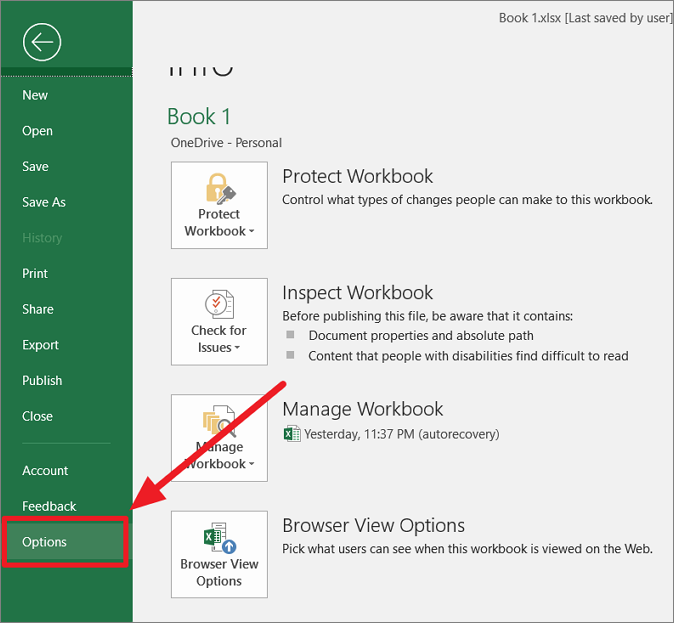Click the lock and key Protect Workbook icon
The width and height of the screenshot is (674, 623).
click(x=220, y=188)
